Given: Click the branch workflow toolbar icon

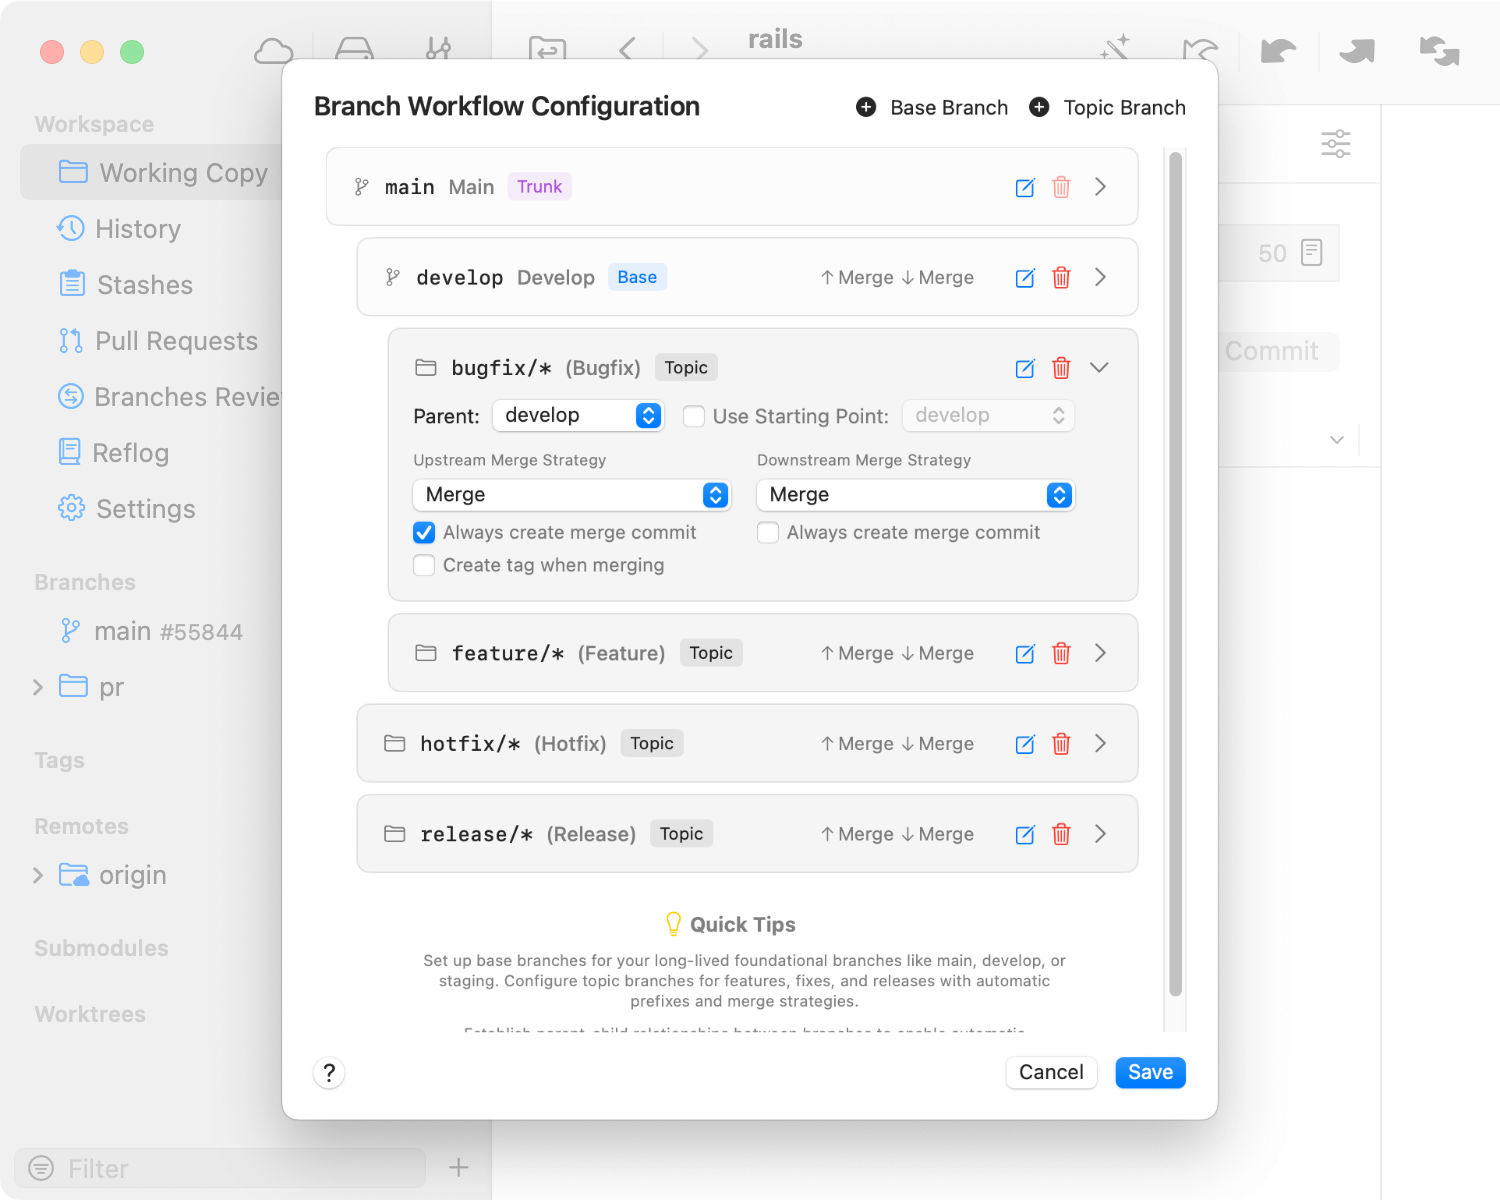Looking at the screenshot, I should 438,48.
